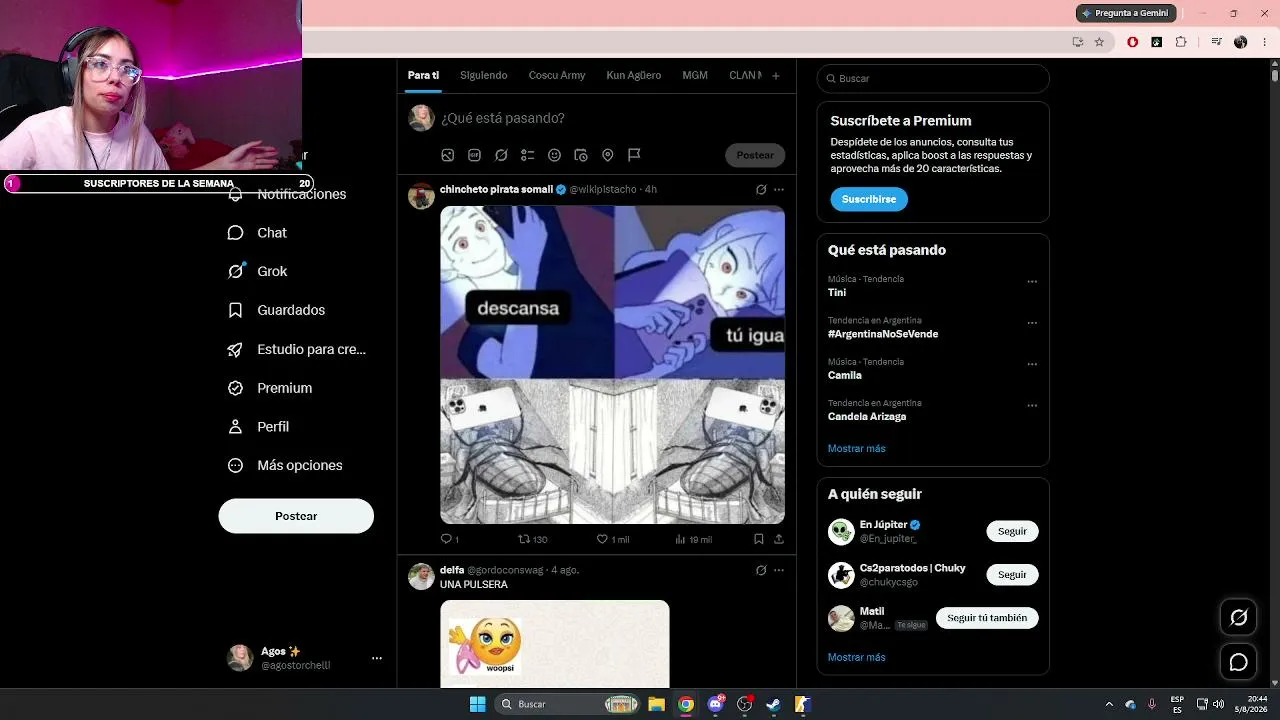Click the Buscar search field on X
1280x720 pixels.
(x=933, y=78)
